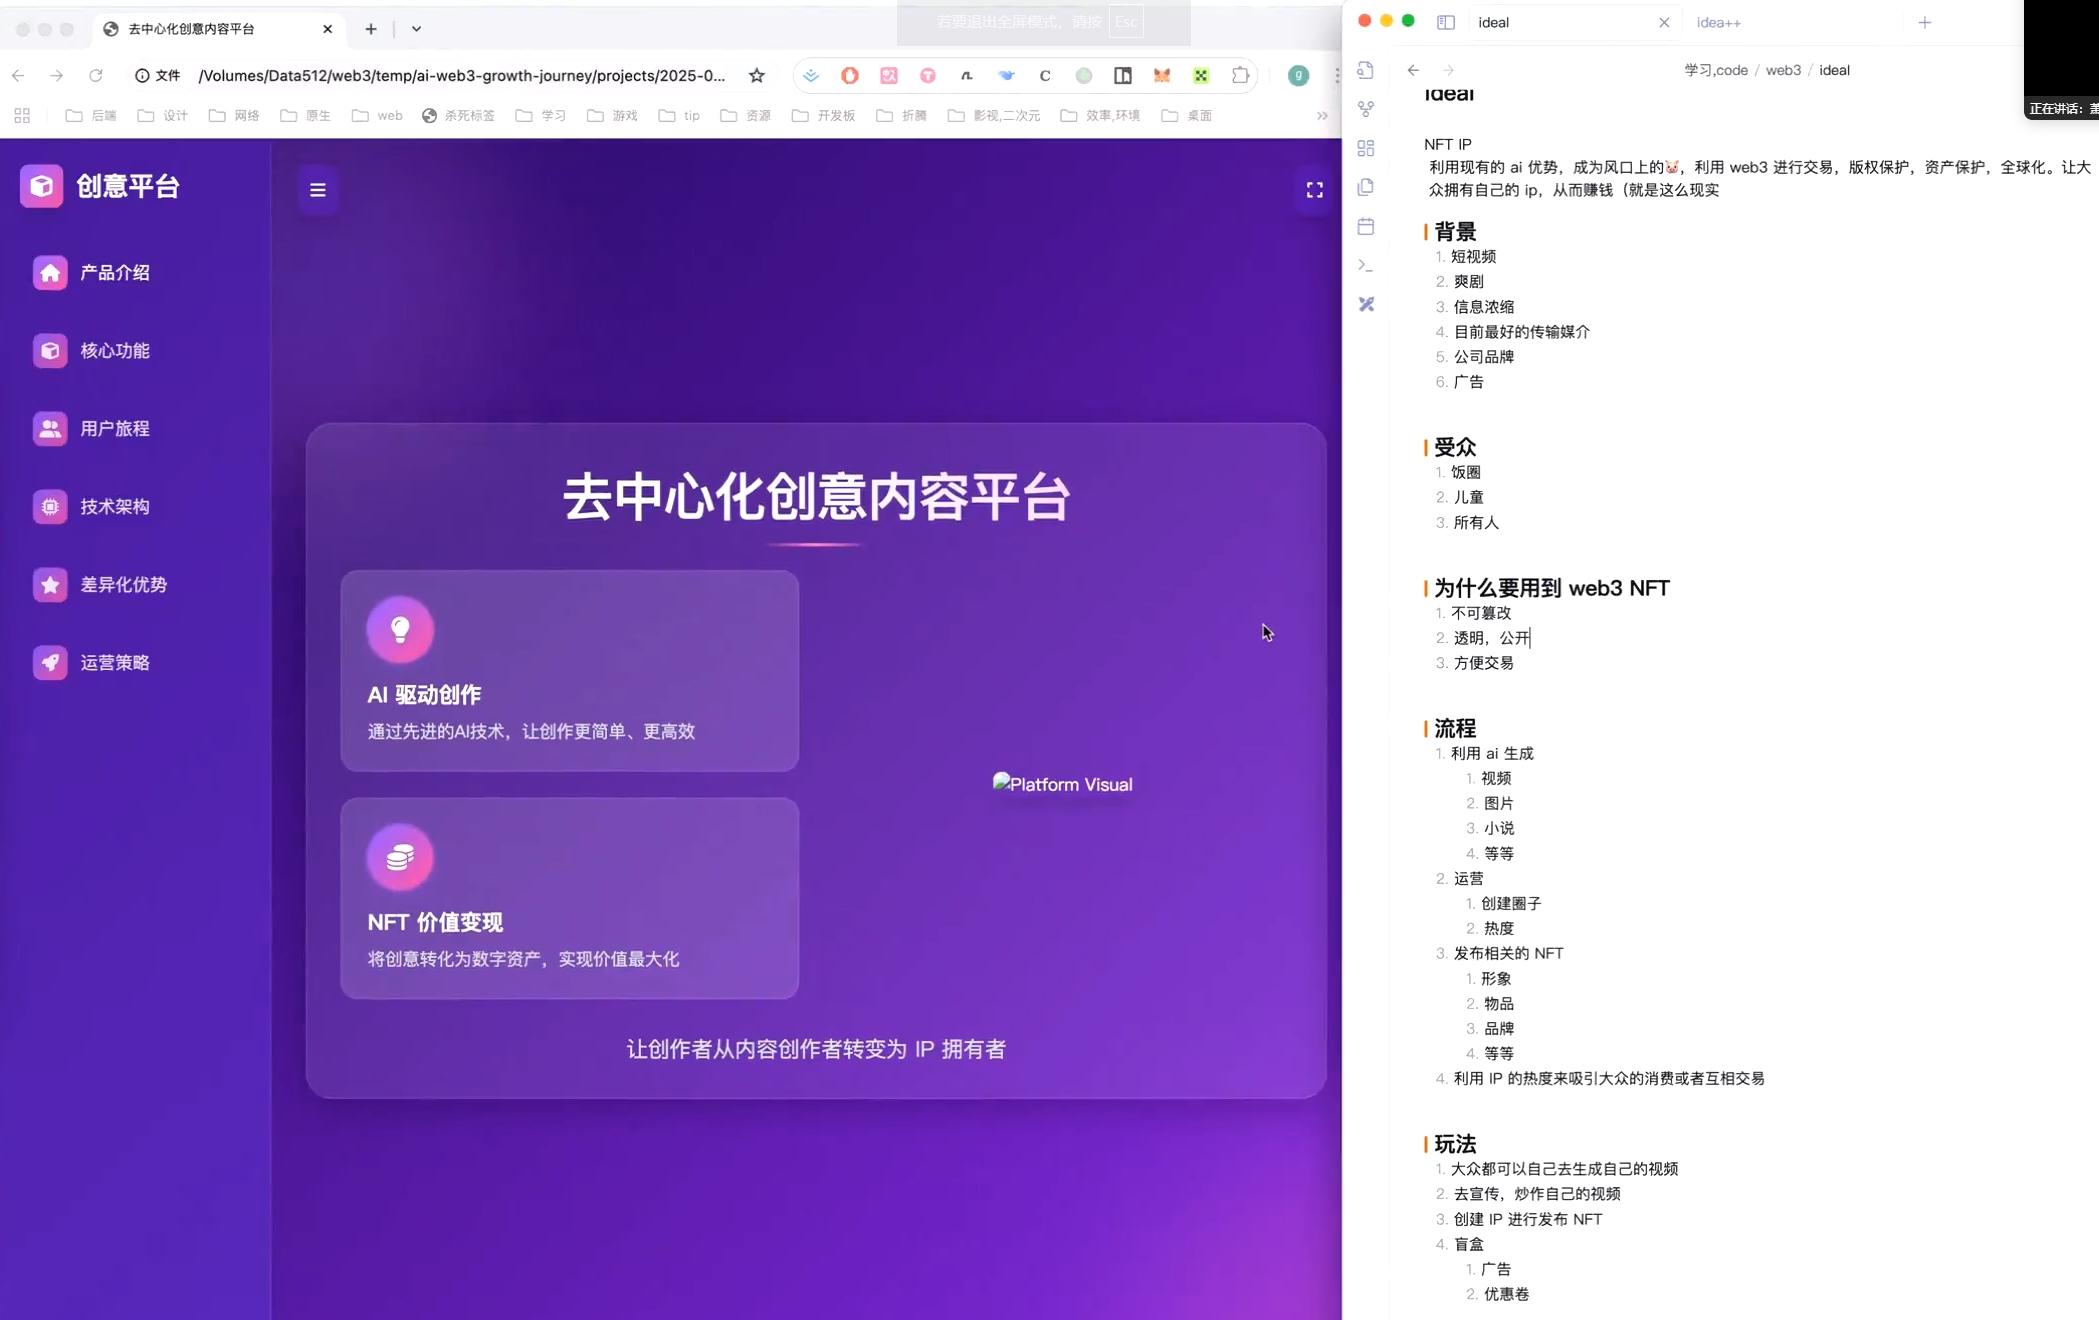Bookmark this page with the star icon
This screenshot has width=2099, height=1320.
click(x=756, y=76)
